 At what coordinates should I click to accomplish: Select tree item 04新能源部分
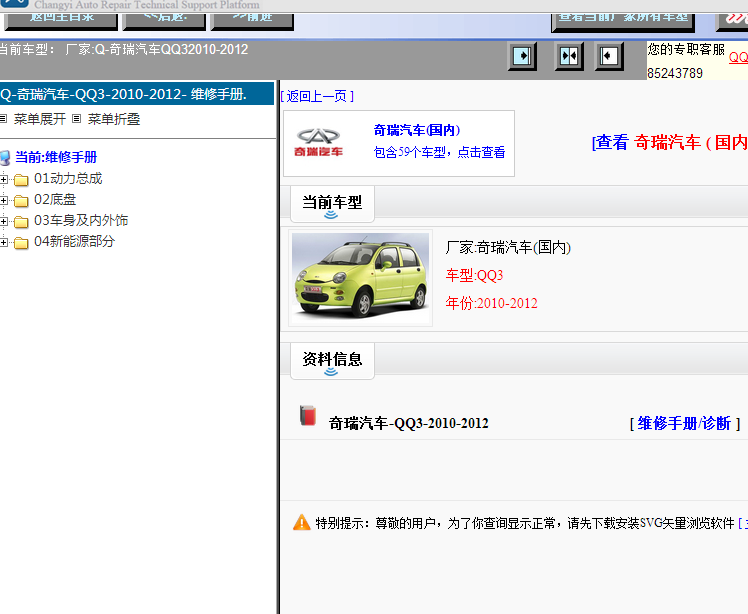coord(74,241)
